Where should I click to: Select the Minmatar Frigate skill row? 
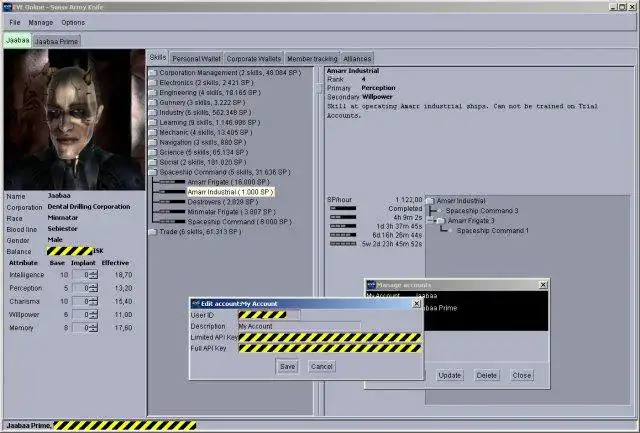pyautogui.click(x=231, y=212)
